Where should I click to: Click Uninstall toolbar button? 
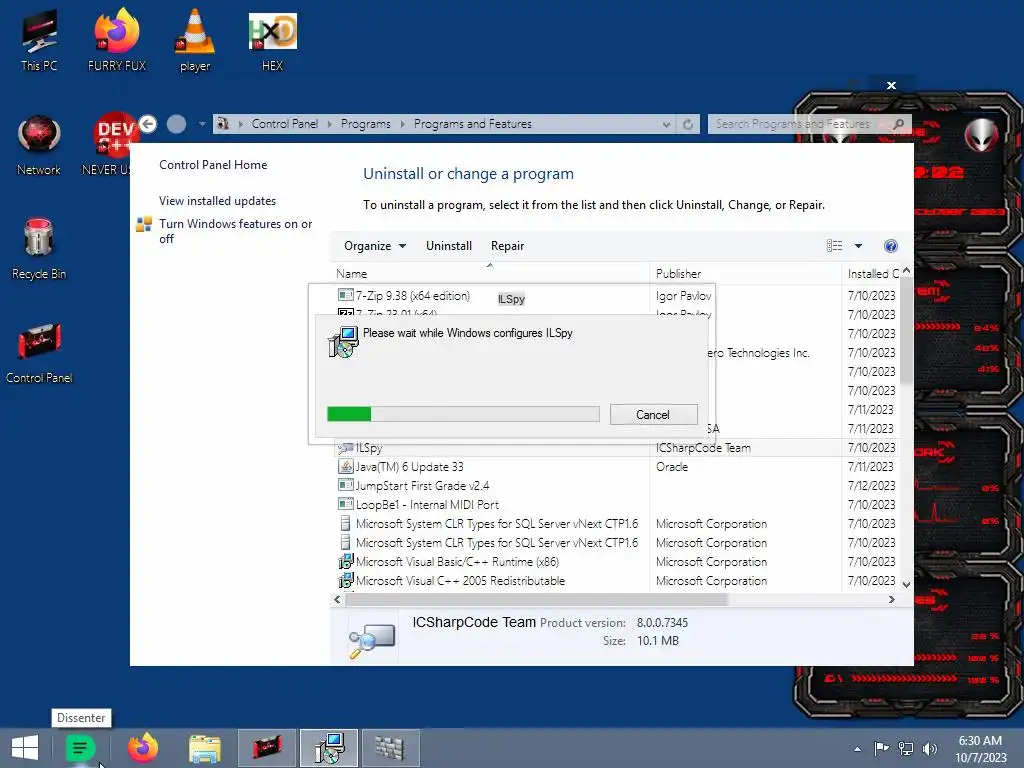point(449,246)
